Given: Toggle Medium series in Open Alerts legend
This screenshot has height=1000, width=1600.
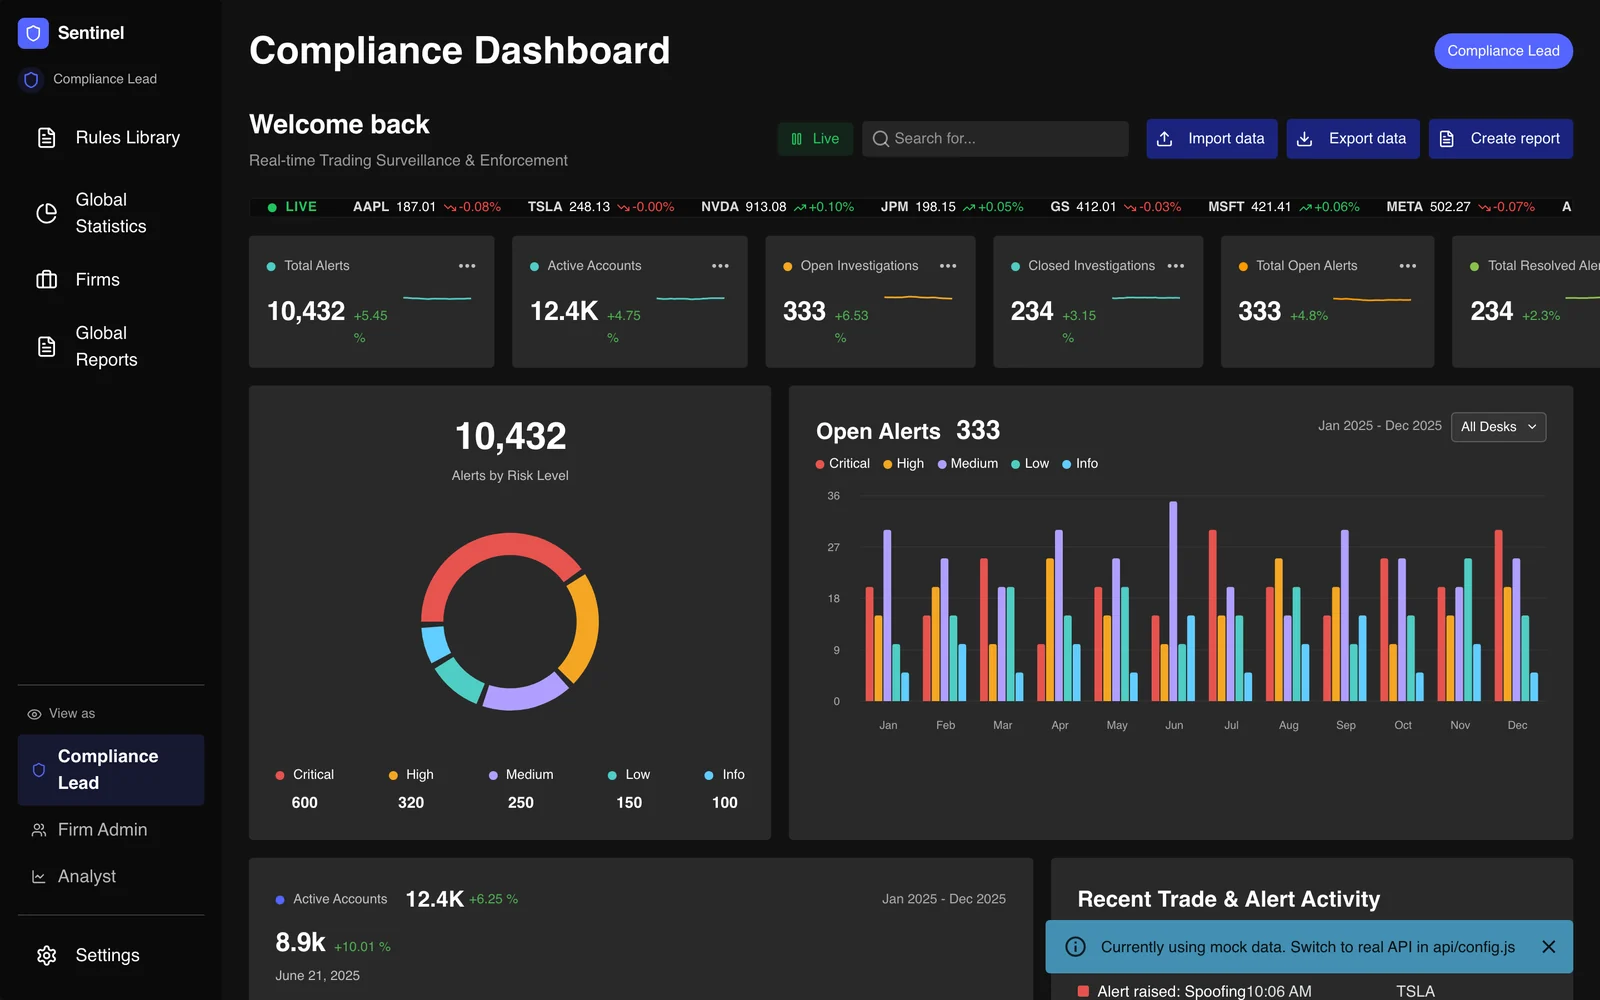Looking at the screenshot, I should pos(967,464).
